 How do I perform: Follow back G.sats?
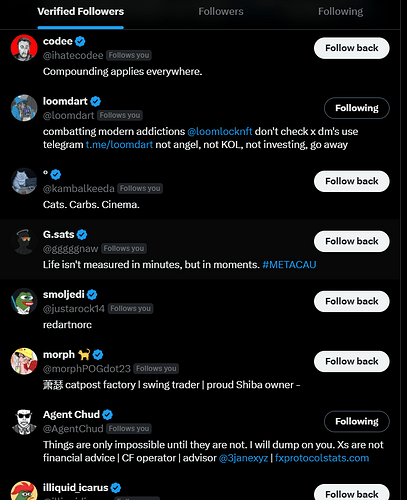[352, 241]
